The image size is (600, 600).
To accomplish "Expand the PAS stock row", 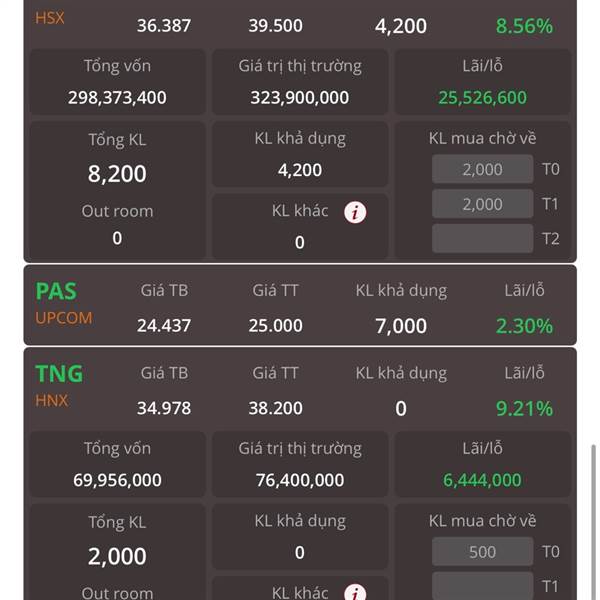I will pos(300,306).
